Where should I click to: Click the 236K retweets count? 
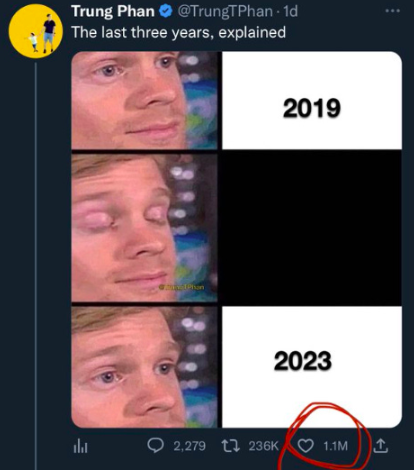click(x=263, y=446)
